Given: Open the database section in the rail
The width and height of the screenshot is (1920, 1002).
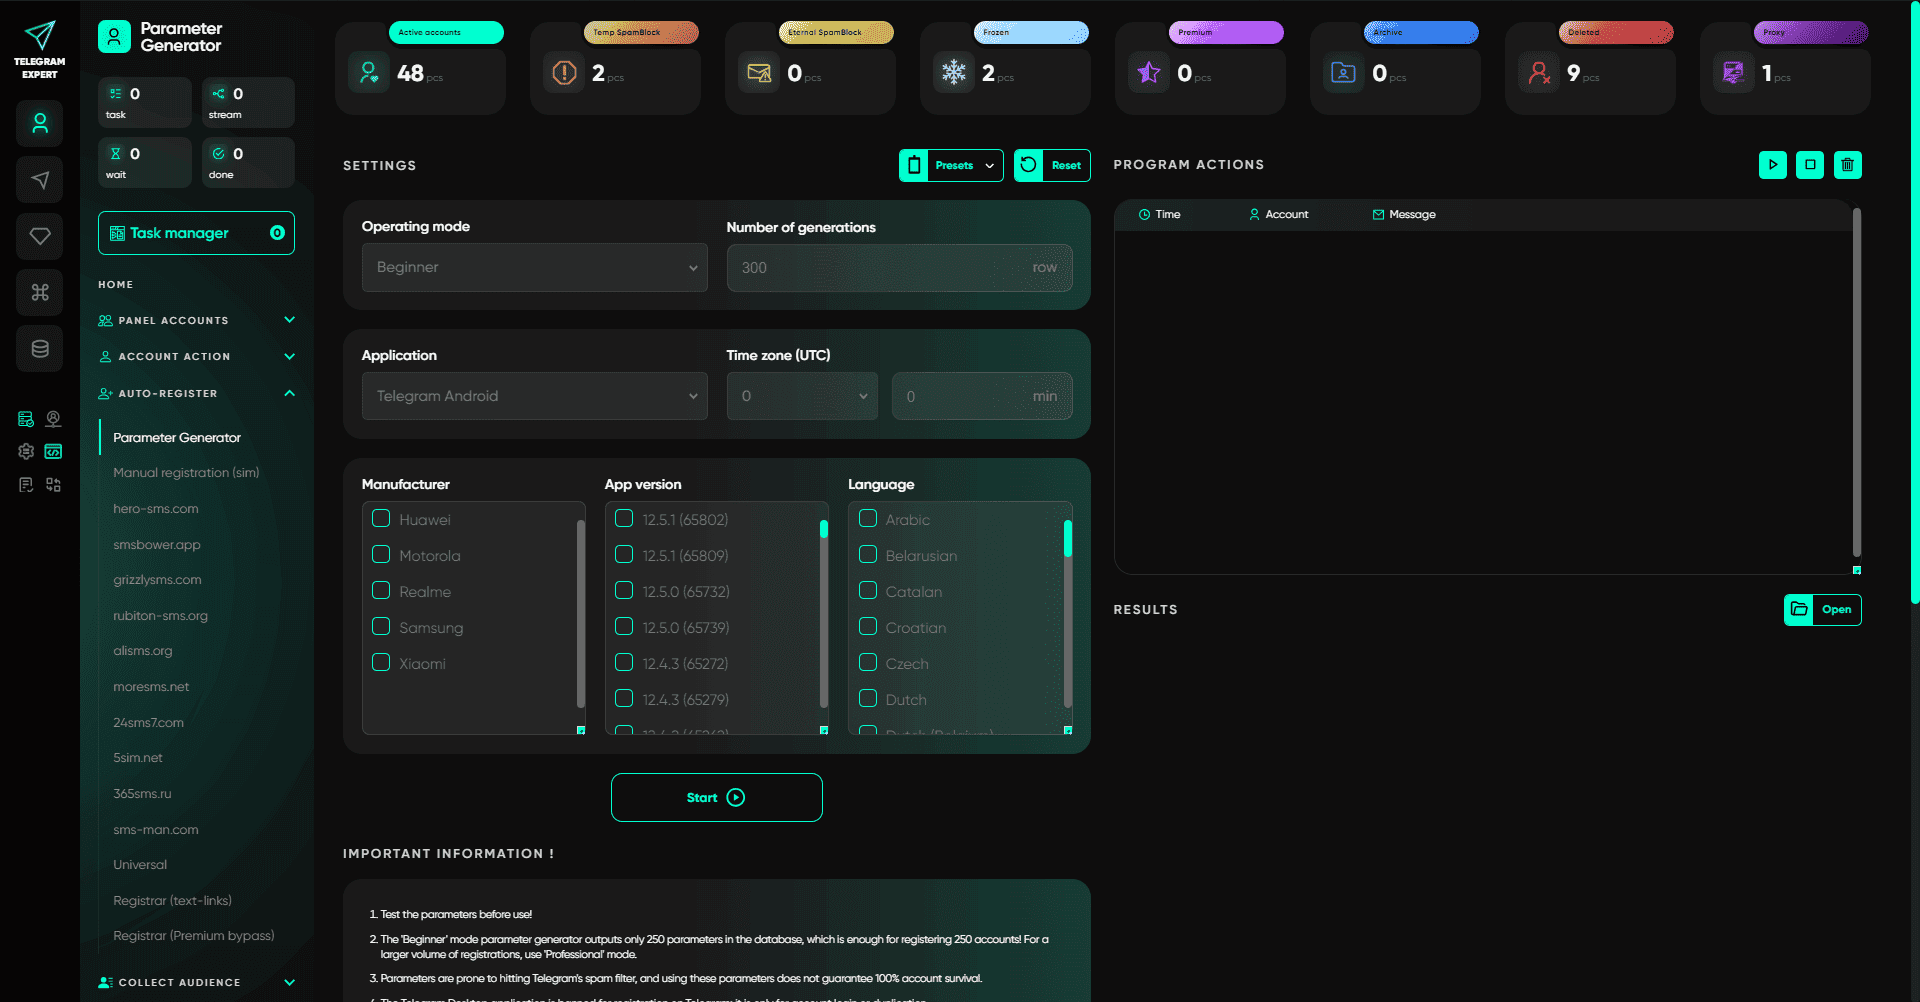Looking at the screenshot, I should tap(40, 349).
